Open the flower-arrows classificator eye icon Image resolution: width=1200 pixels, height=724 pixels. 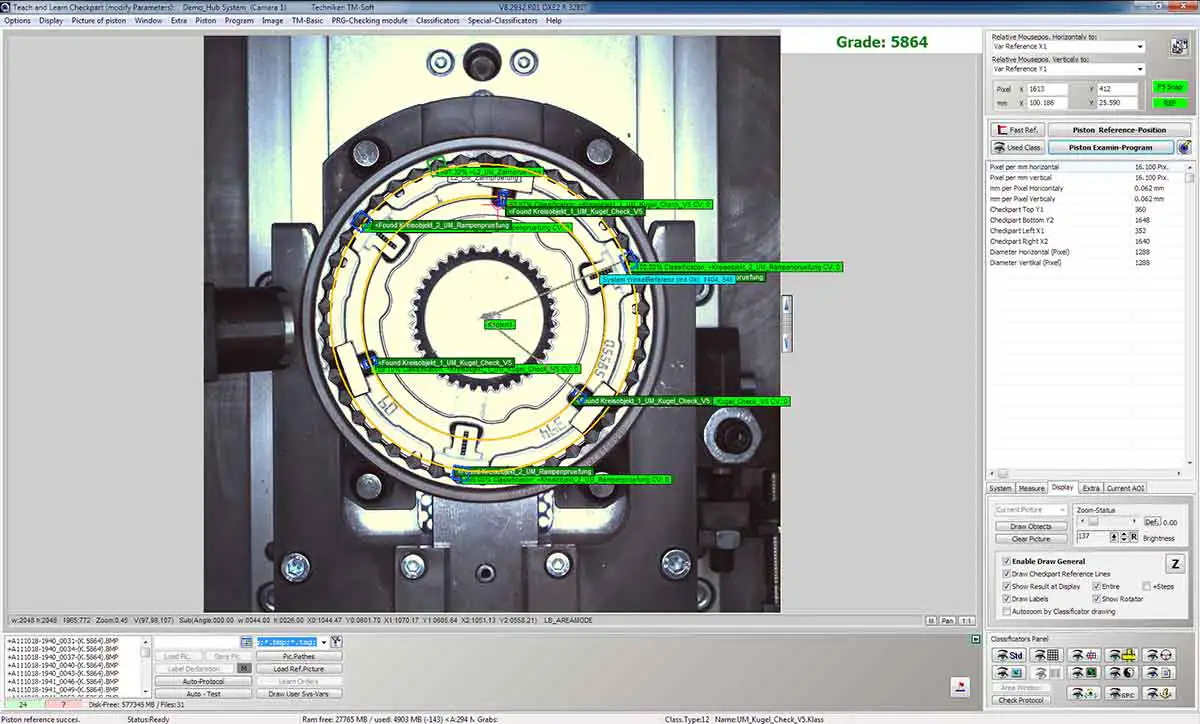click(1084, 693)
